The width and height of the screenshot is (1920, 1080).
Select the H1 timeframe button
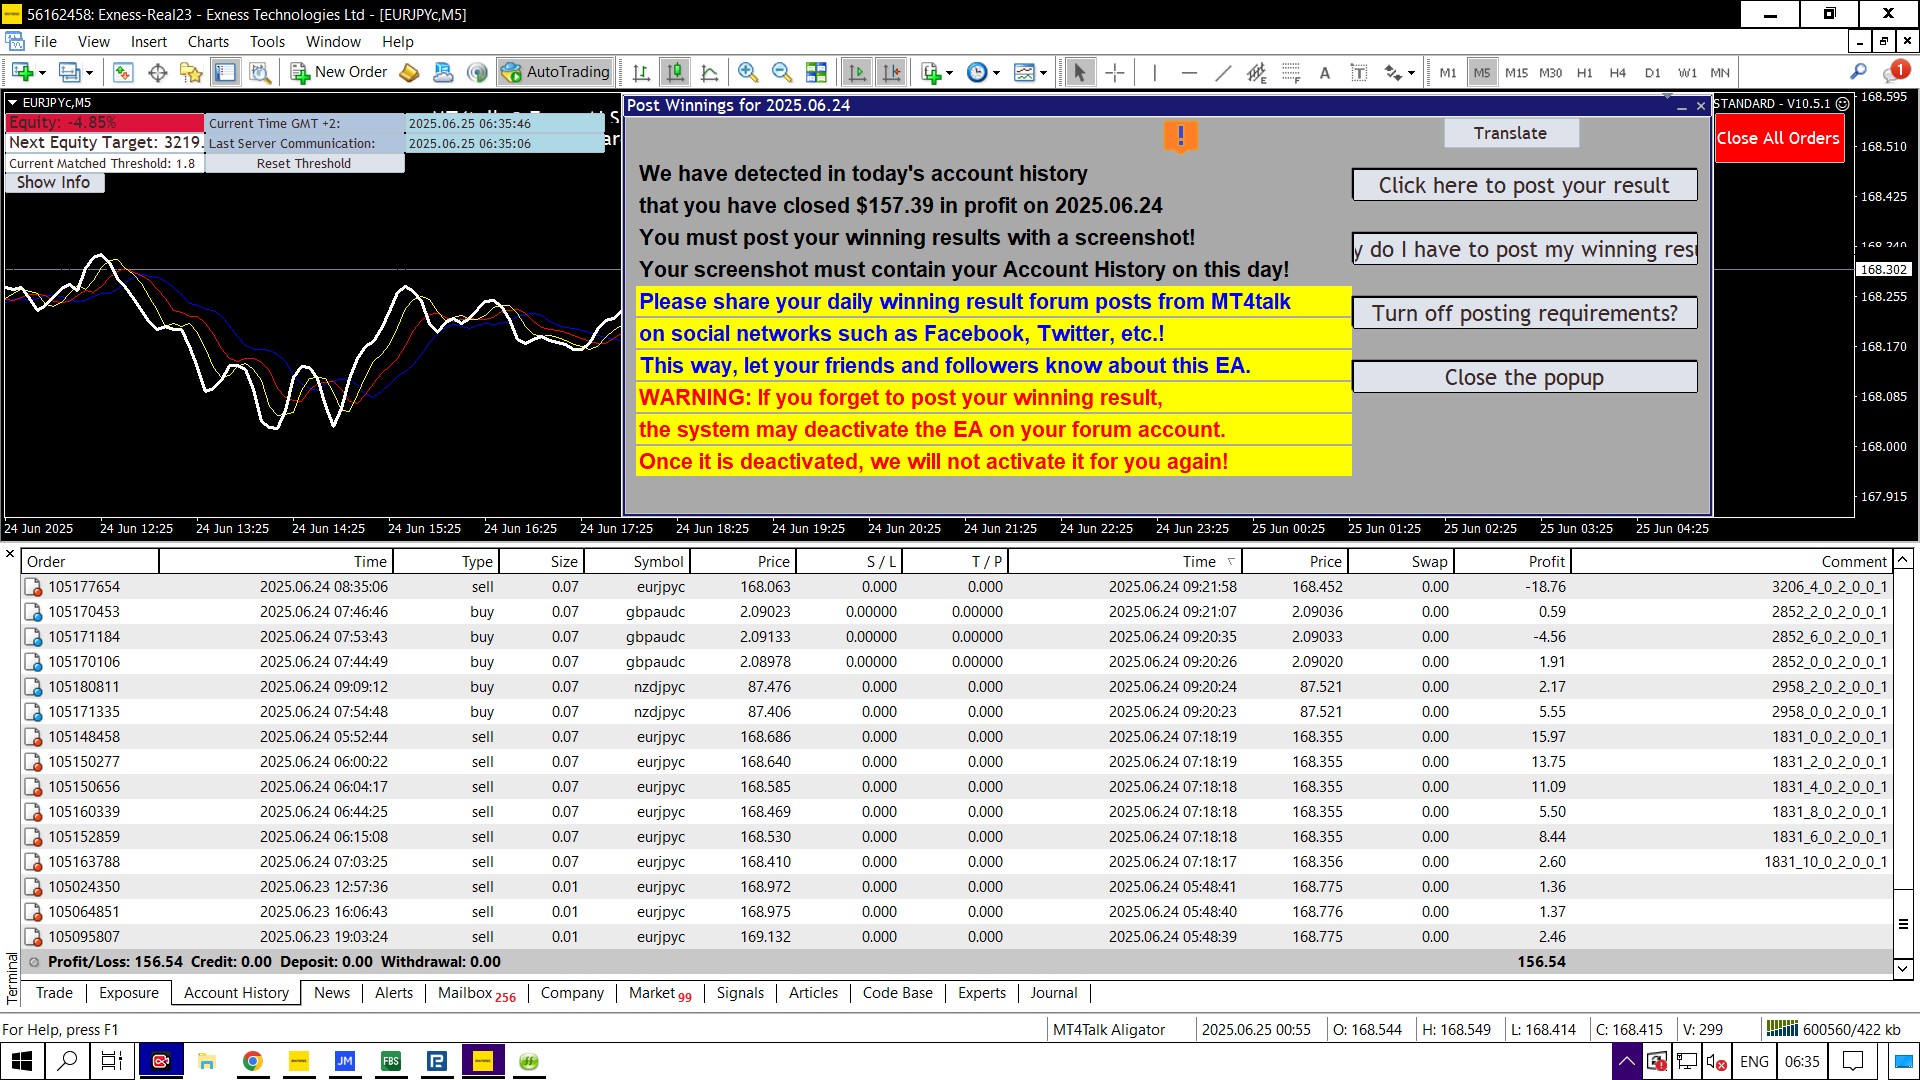(1584, 73)
